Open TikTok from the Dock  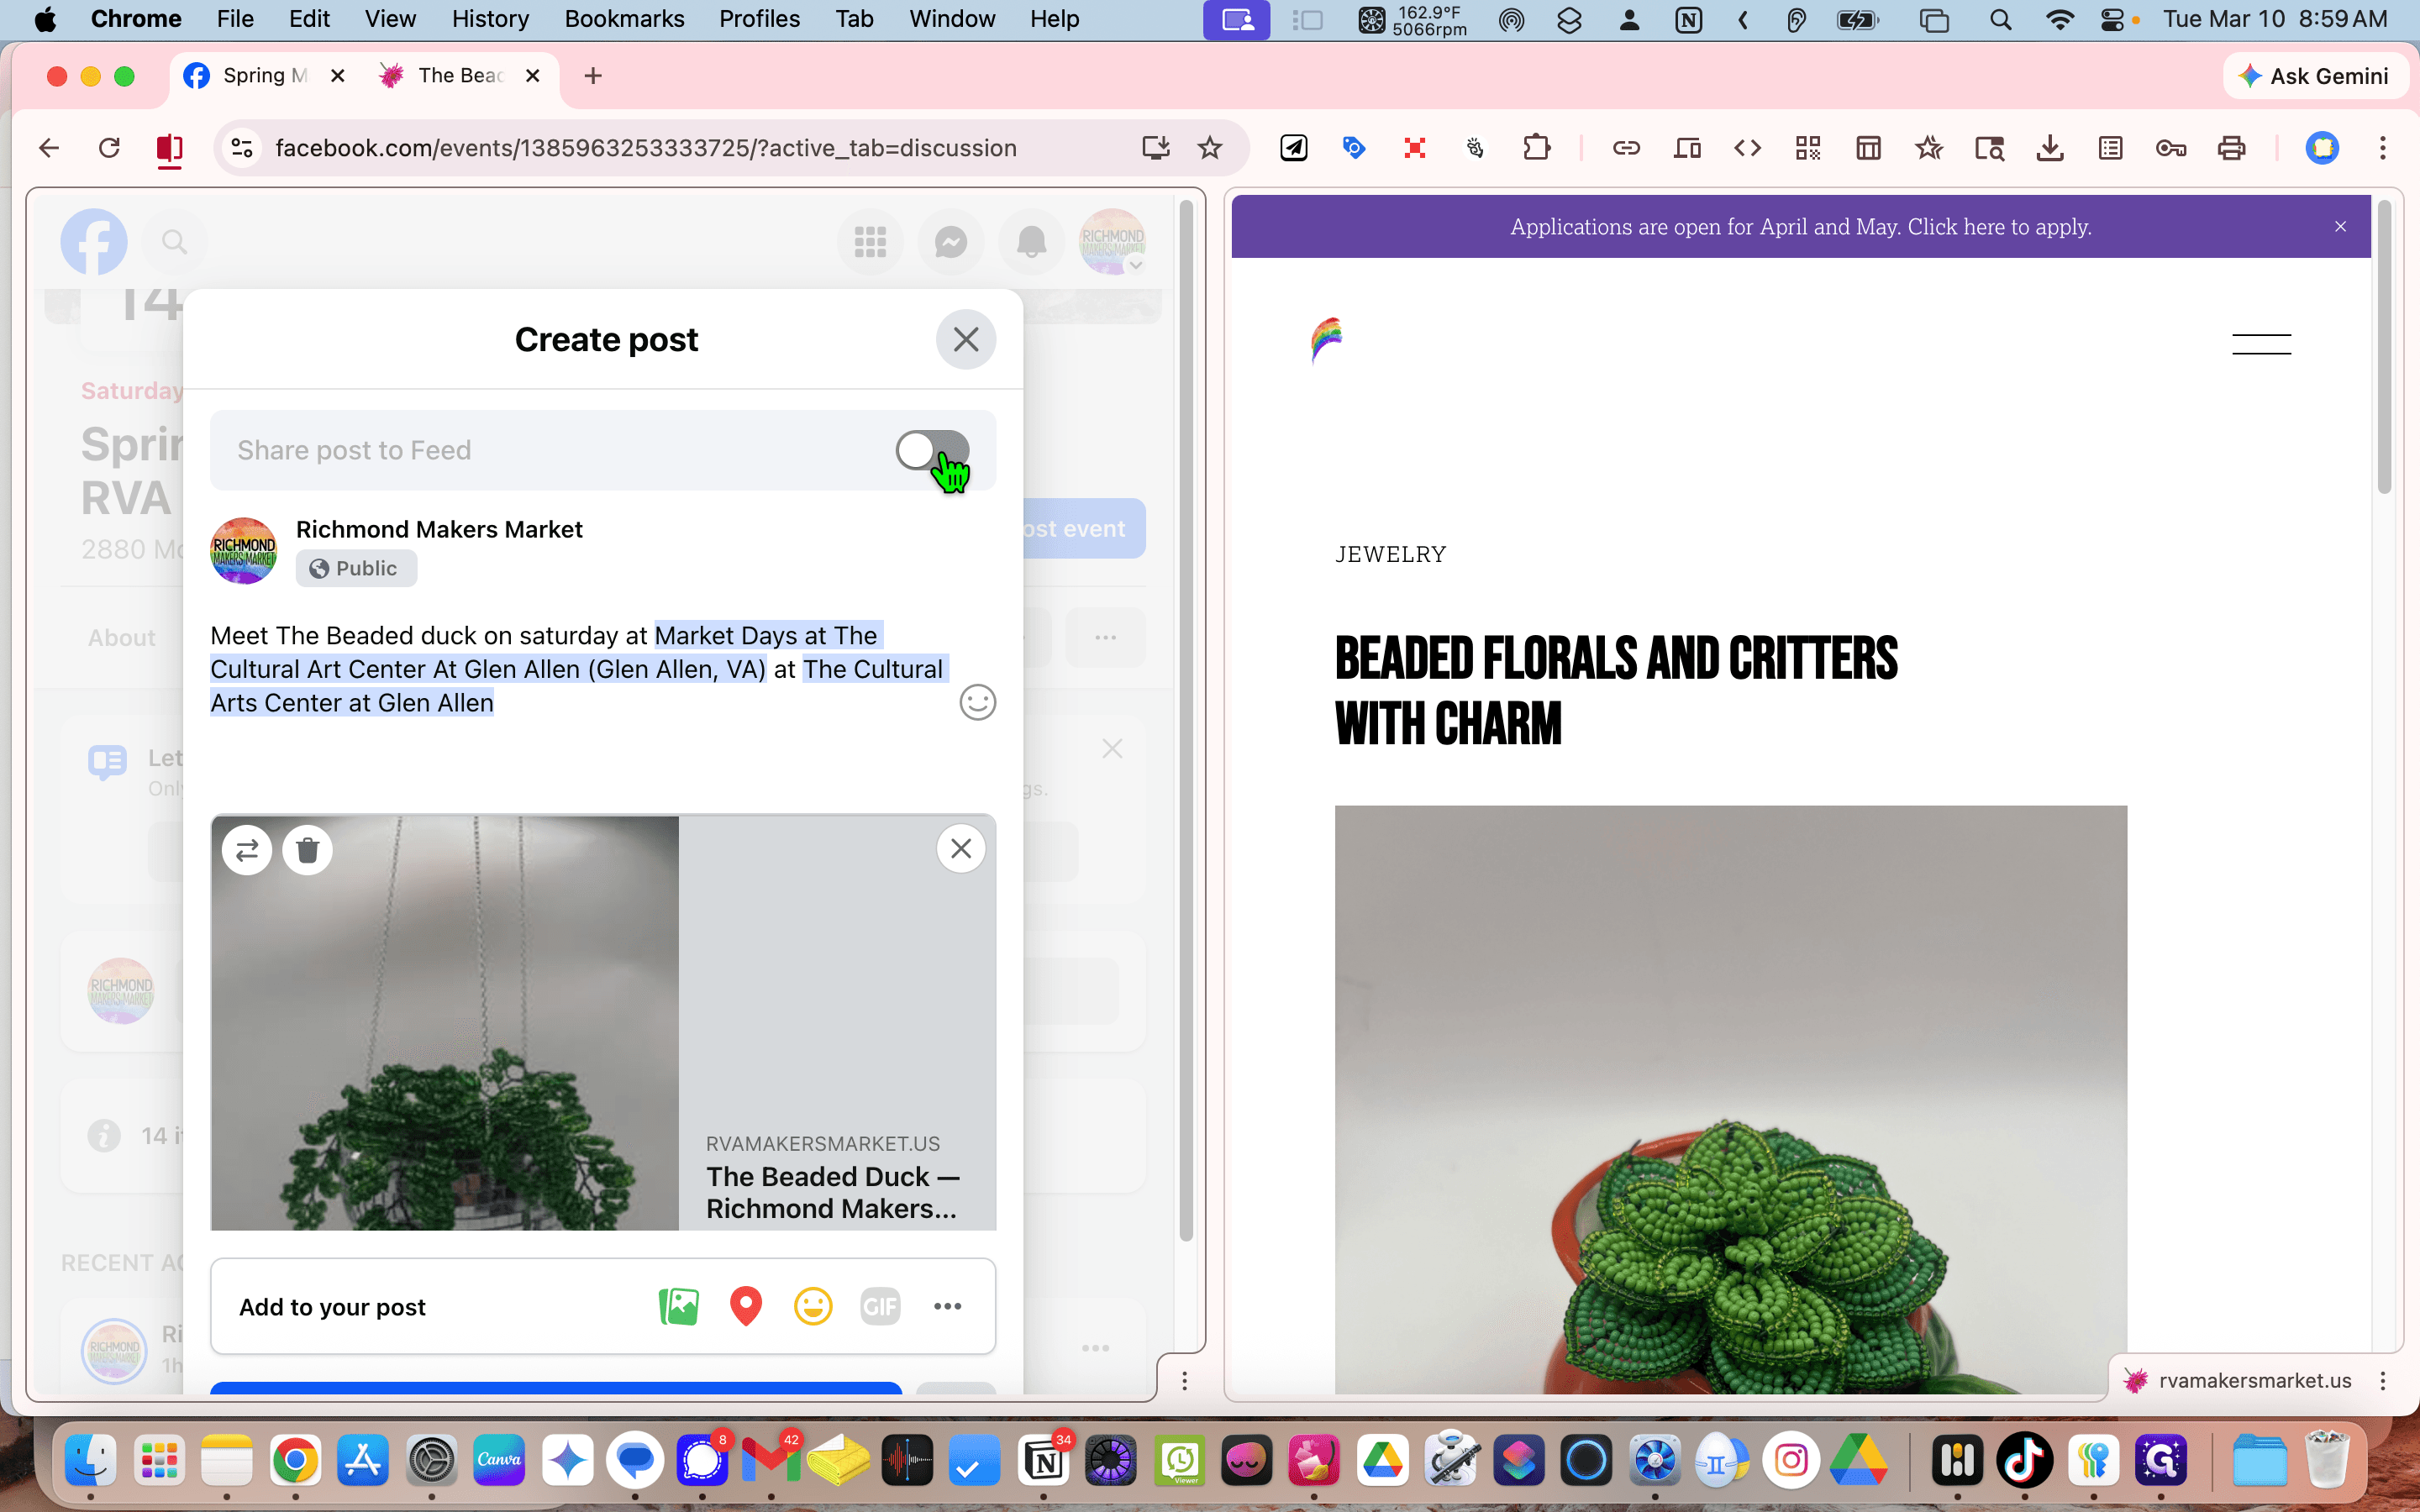click(x=2024, y=1460)
